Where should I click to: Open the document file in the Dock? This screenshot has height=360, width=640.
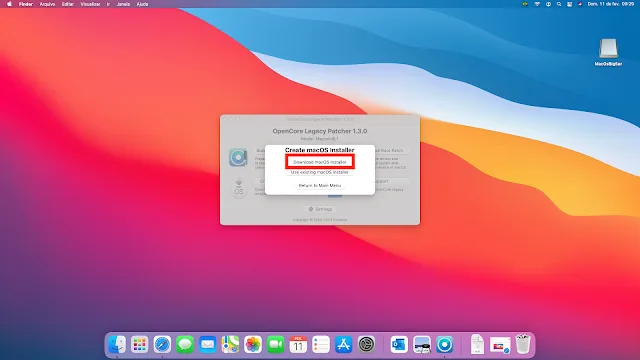tap(477, 344)
